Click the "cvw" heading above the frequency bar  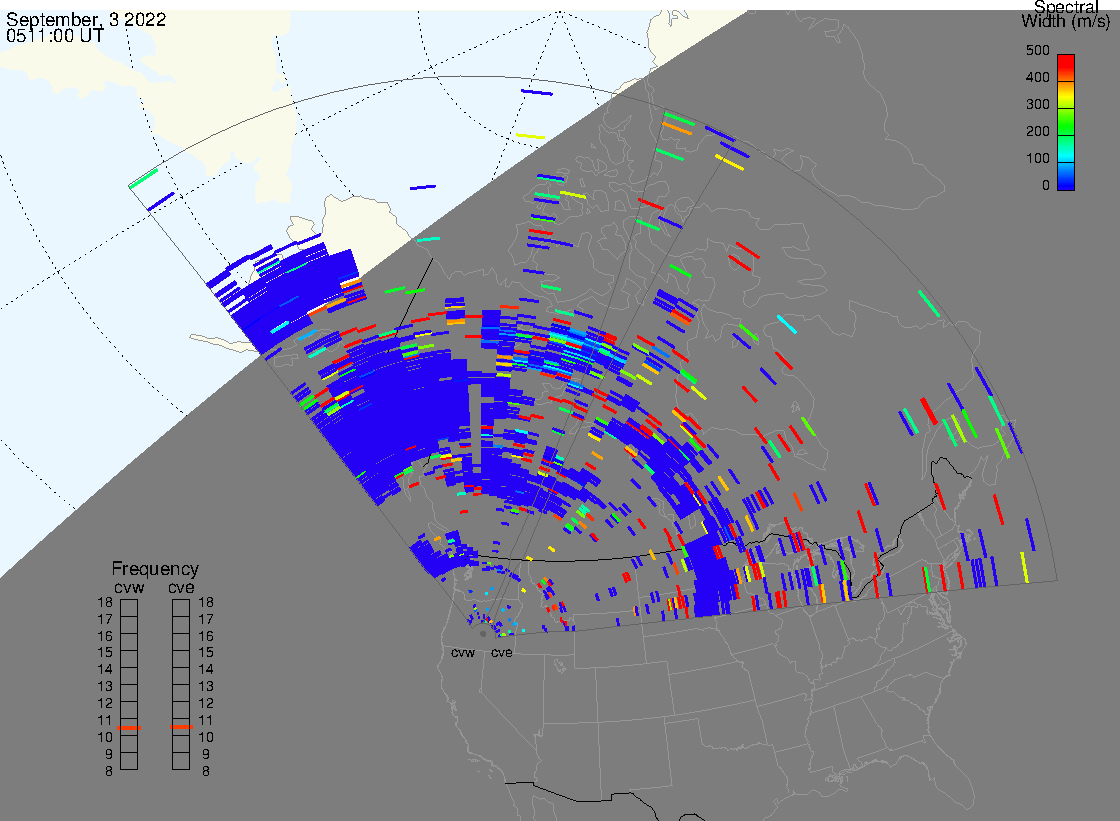tap(129, 587)
